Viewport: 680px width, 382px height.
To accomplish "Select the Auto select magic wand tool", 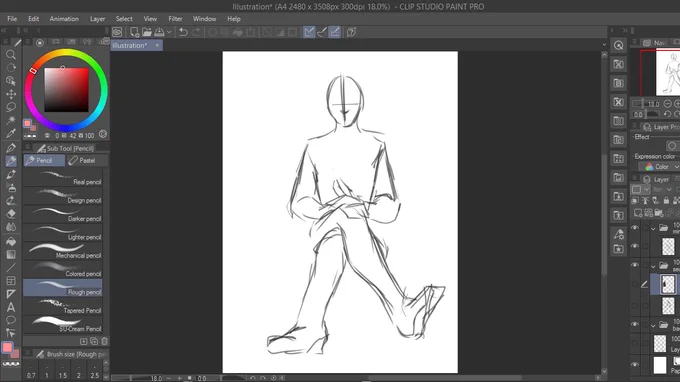I will click(11, 120).
